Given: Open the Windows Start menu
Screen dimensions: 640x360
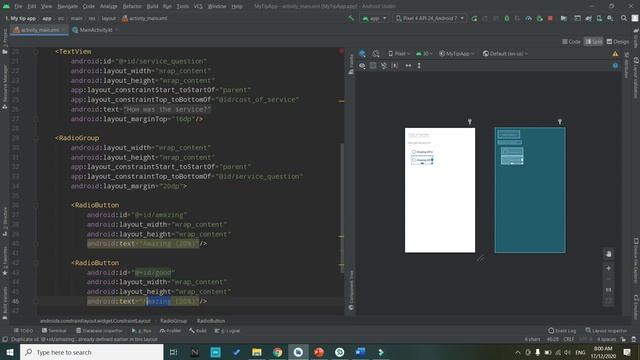Looking at the screenshot, I should pos(9,352).
